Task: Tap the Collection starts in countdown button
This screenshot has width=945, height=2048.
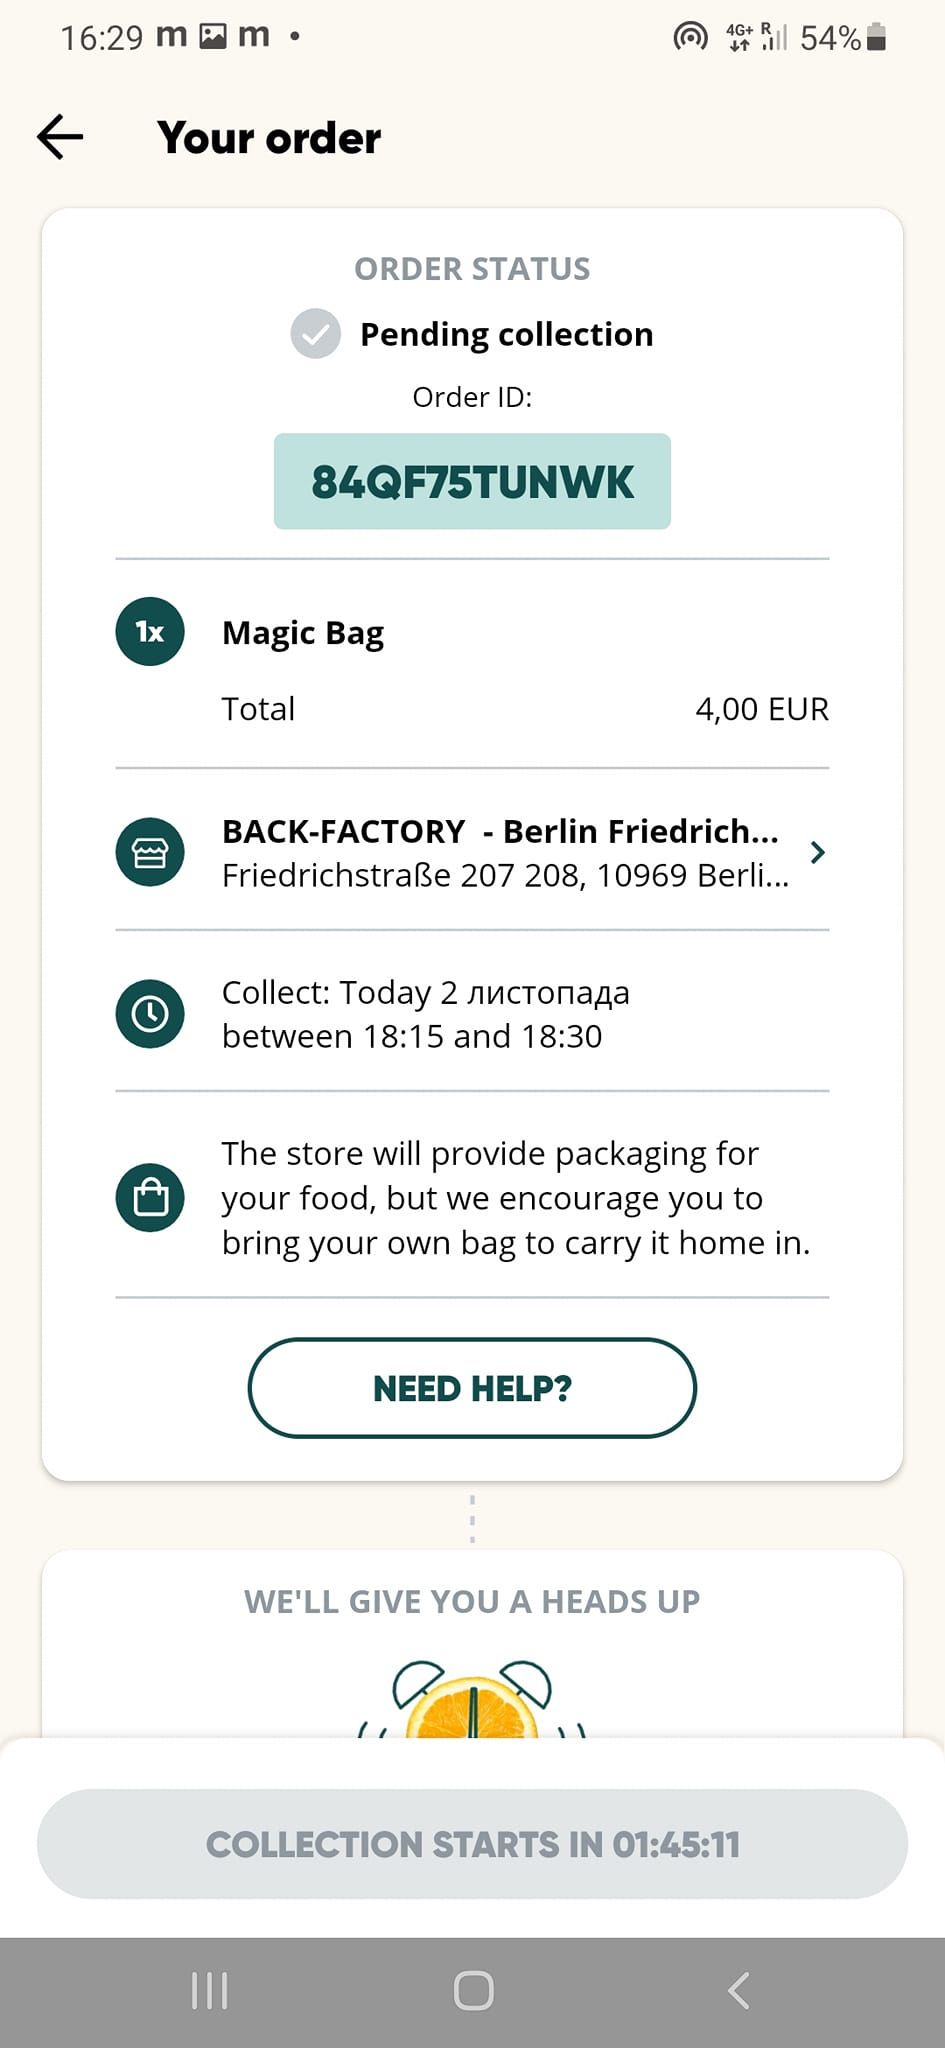Action: coord(472,1844)
